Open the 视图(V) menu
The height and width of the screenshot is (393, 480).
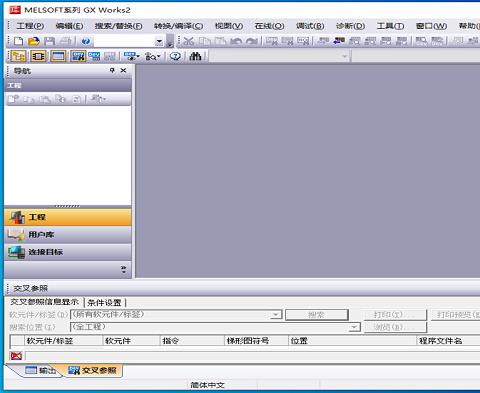[229, 26]
